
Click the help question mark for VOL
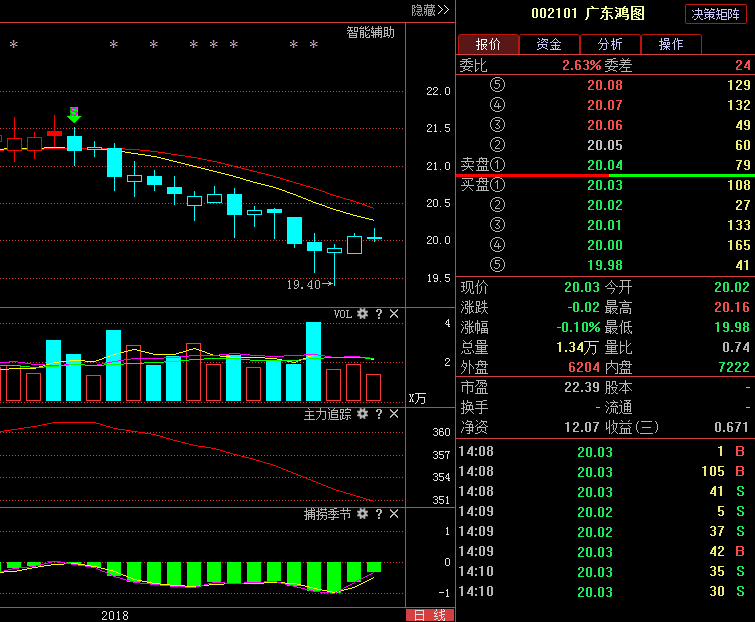coord(379,314)
